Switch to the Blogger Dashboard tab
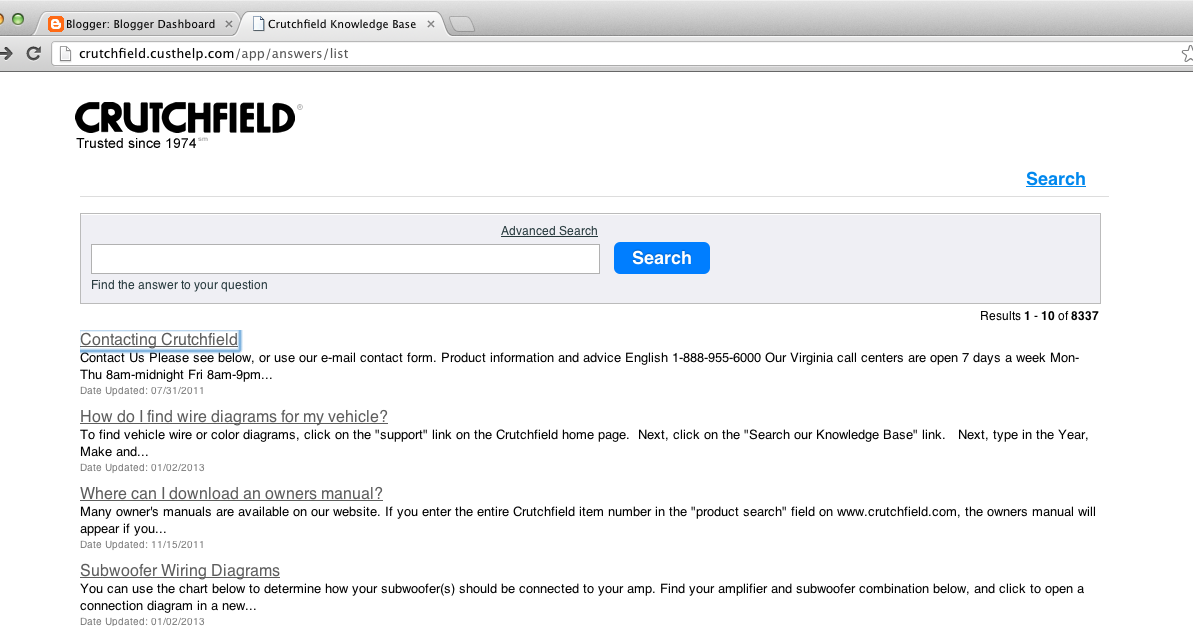The width and height of the screenshot is (1193, 626). [x=140, y=24]
